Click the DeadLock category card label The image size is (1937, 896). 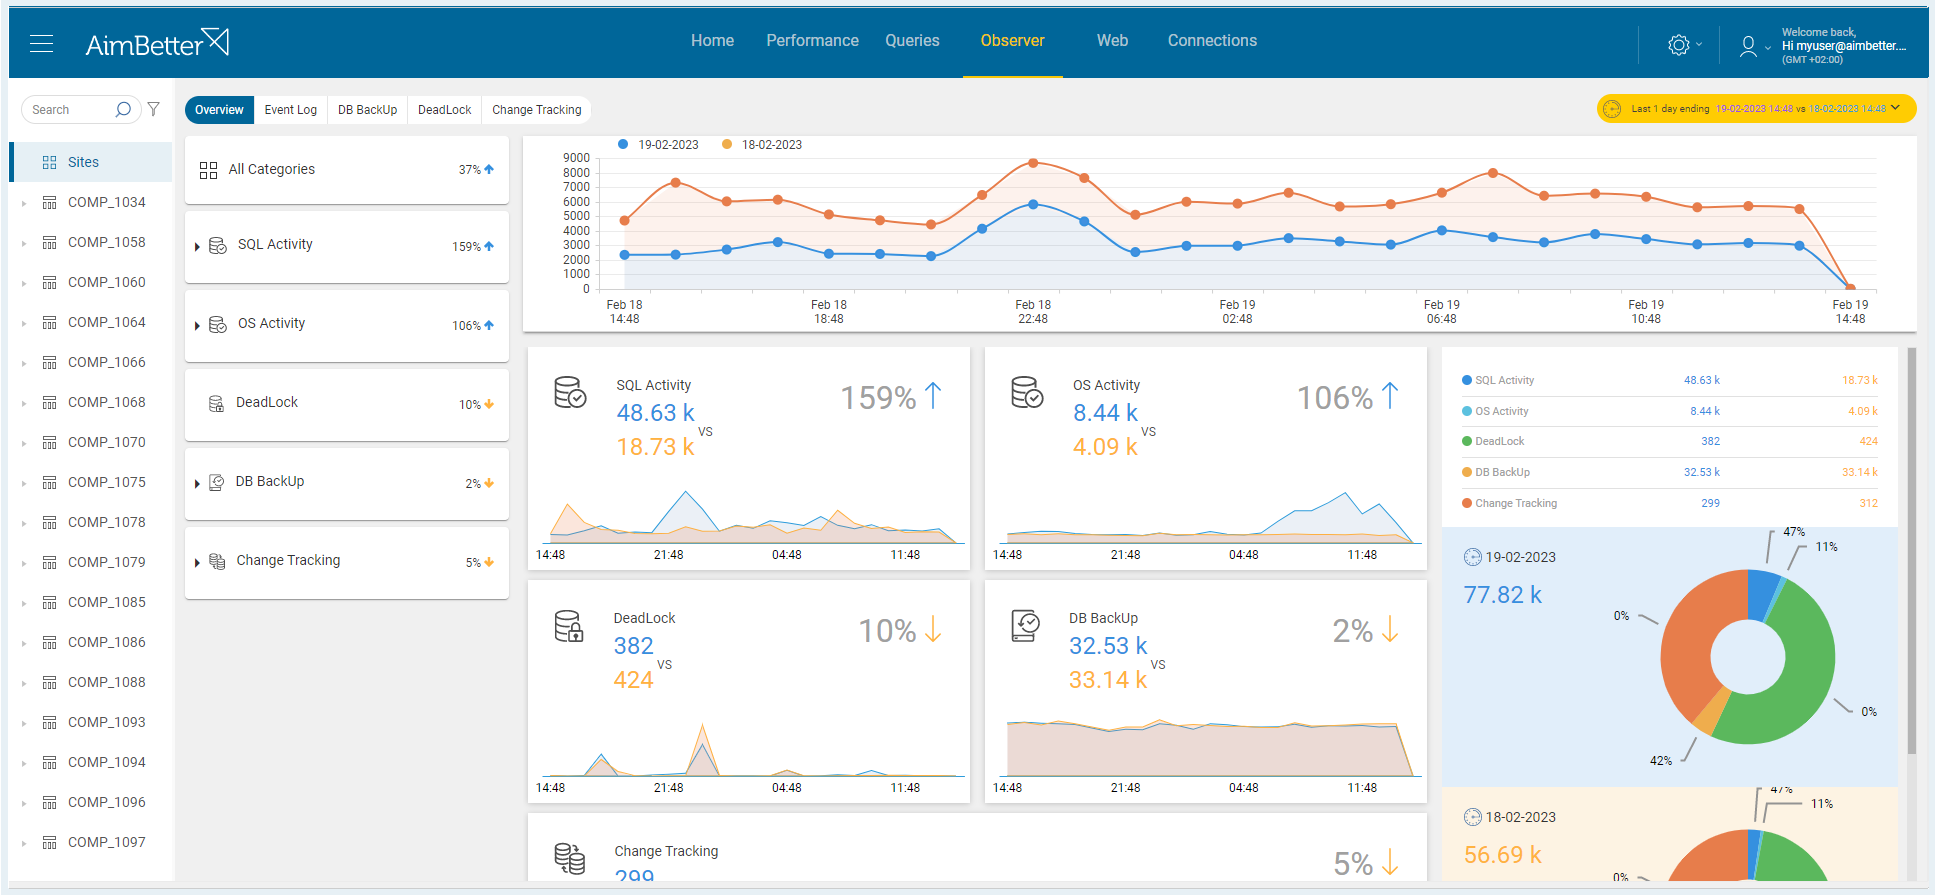point(267,402)
